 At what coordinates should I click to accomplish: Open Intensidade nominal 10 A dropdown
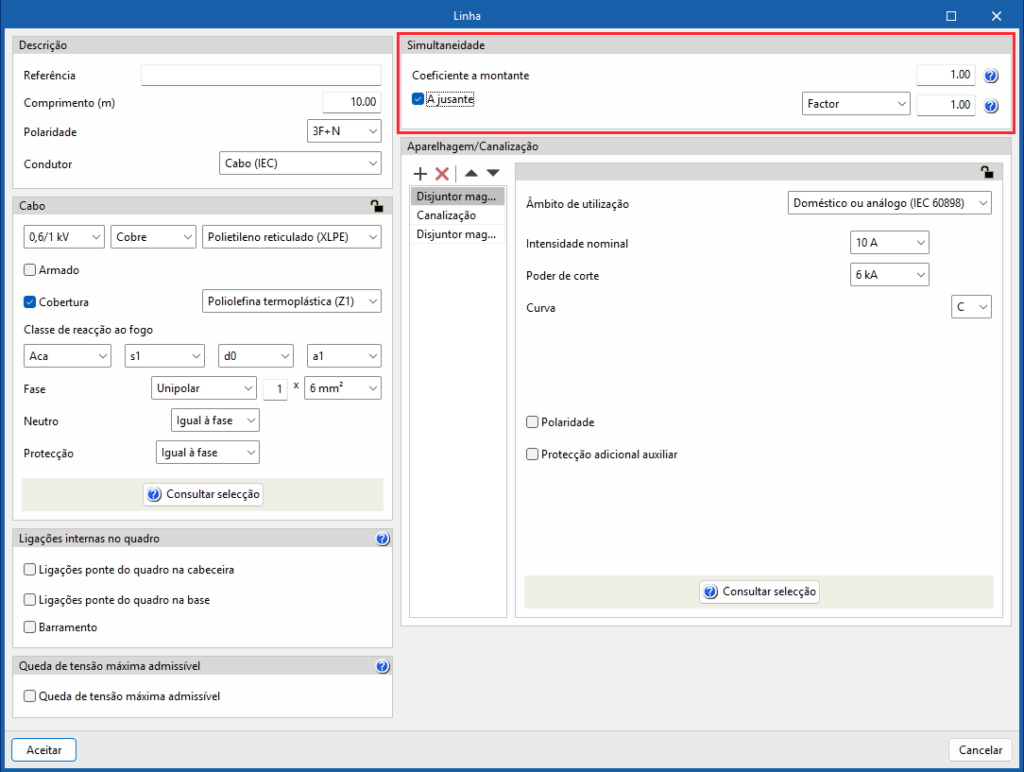pos(889,242)
